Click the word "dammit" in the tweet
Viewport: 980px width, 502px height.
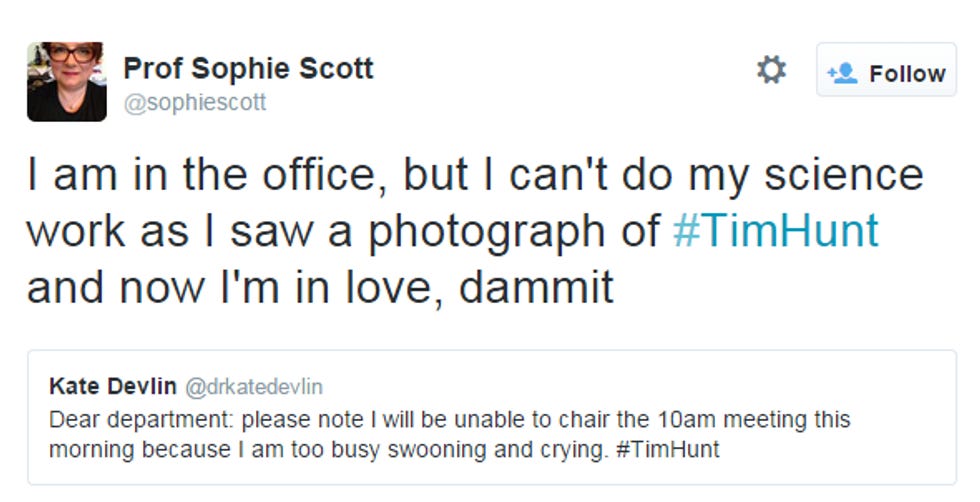[x=536, y=288]
